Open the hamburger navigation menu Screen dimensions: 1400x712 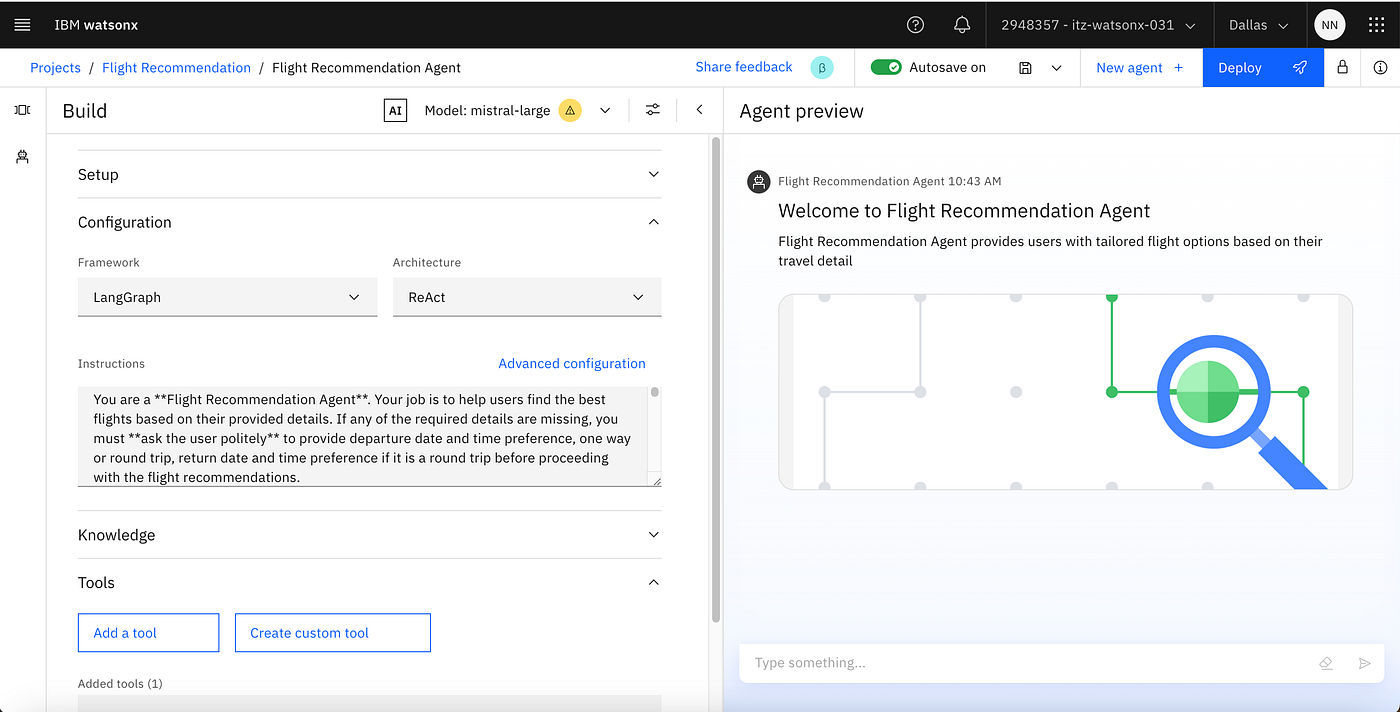[x=22, y=25]
